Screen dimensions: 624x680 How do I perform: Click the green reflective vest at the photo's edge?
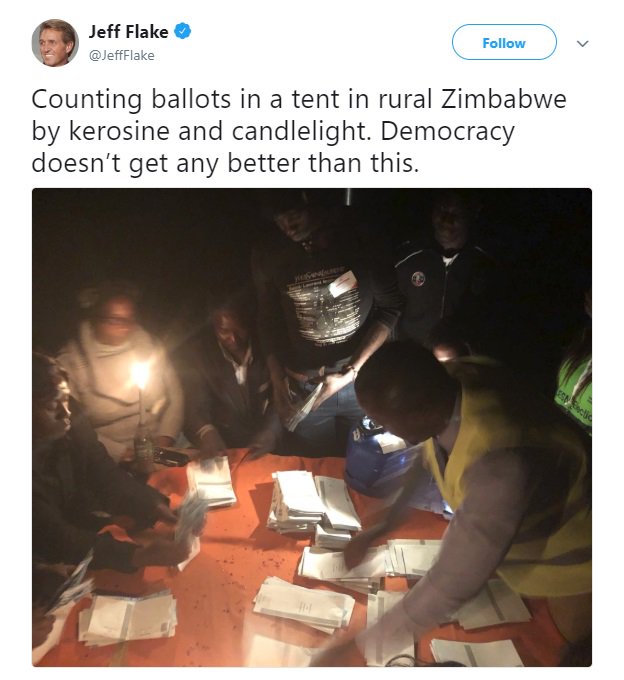click(x=574, y=392)
